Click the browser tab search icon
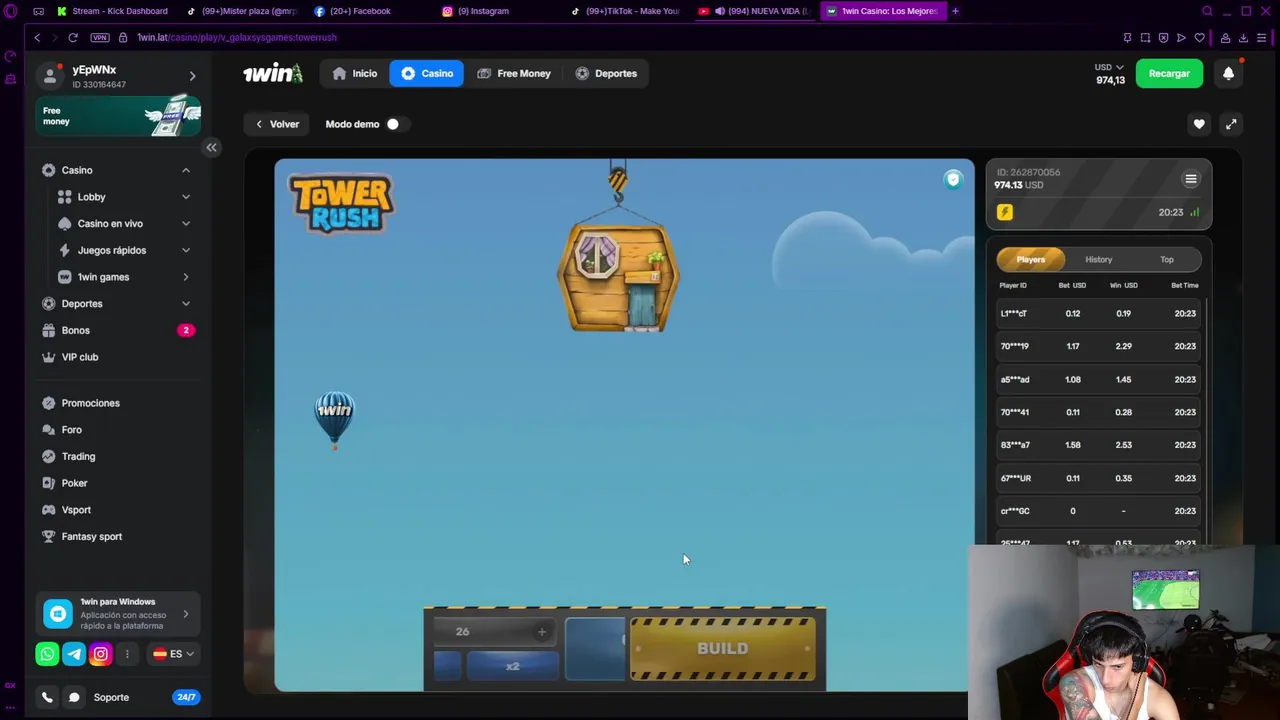Screen dimensions: 1280x720 [1207, 11]
